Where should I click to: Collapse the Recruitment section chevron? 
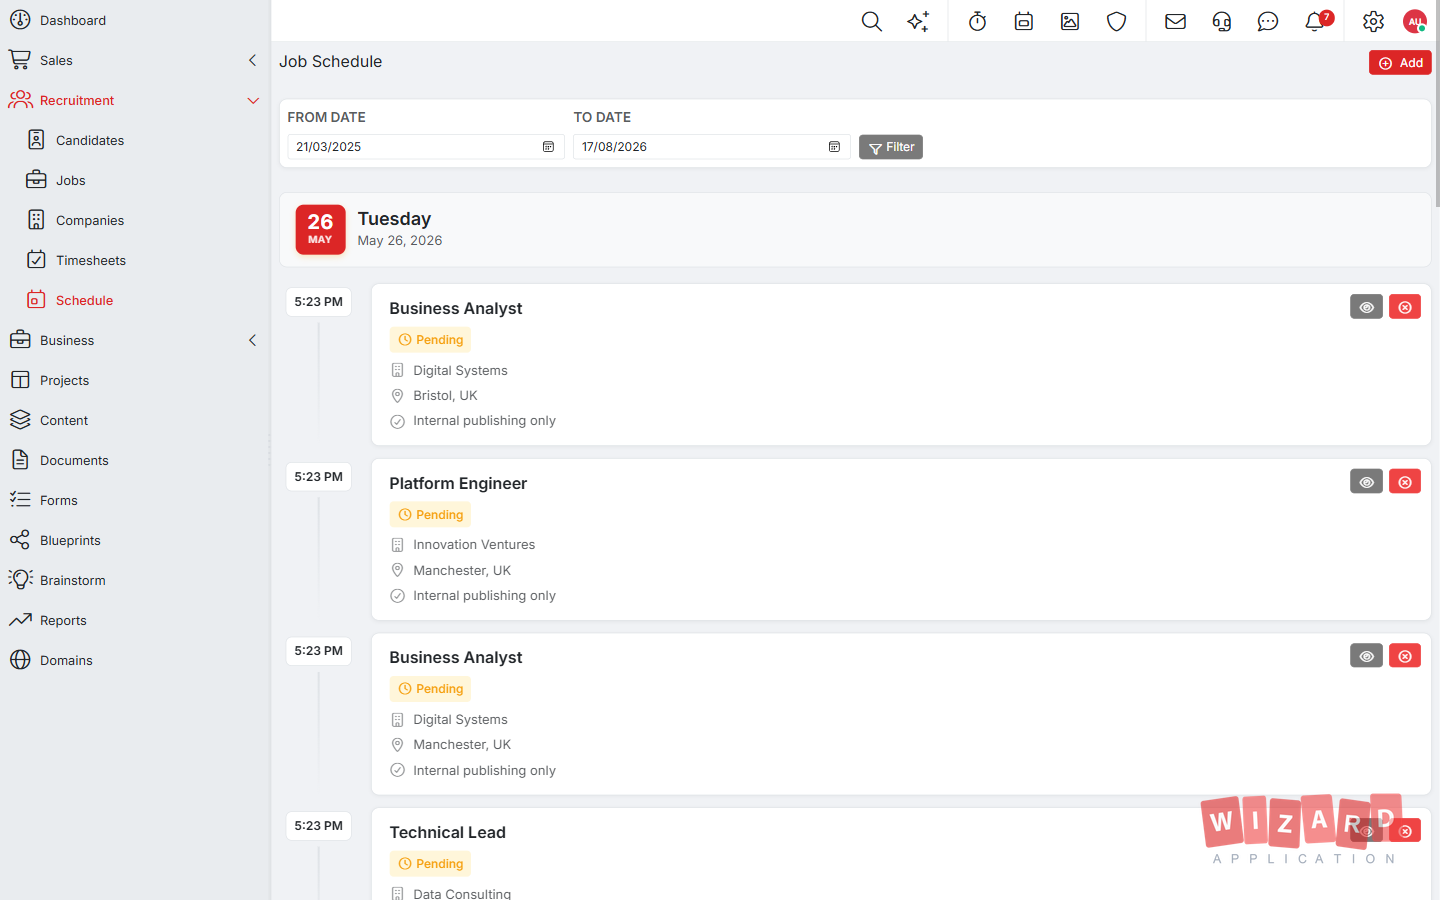point(252,100)
